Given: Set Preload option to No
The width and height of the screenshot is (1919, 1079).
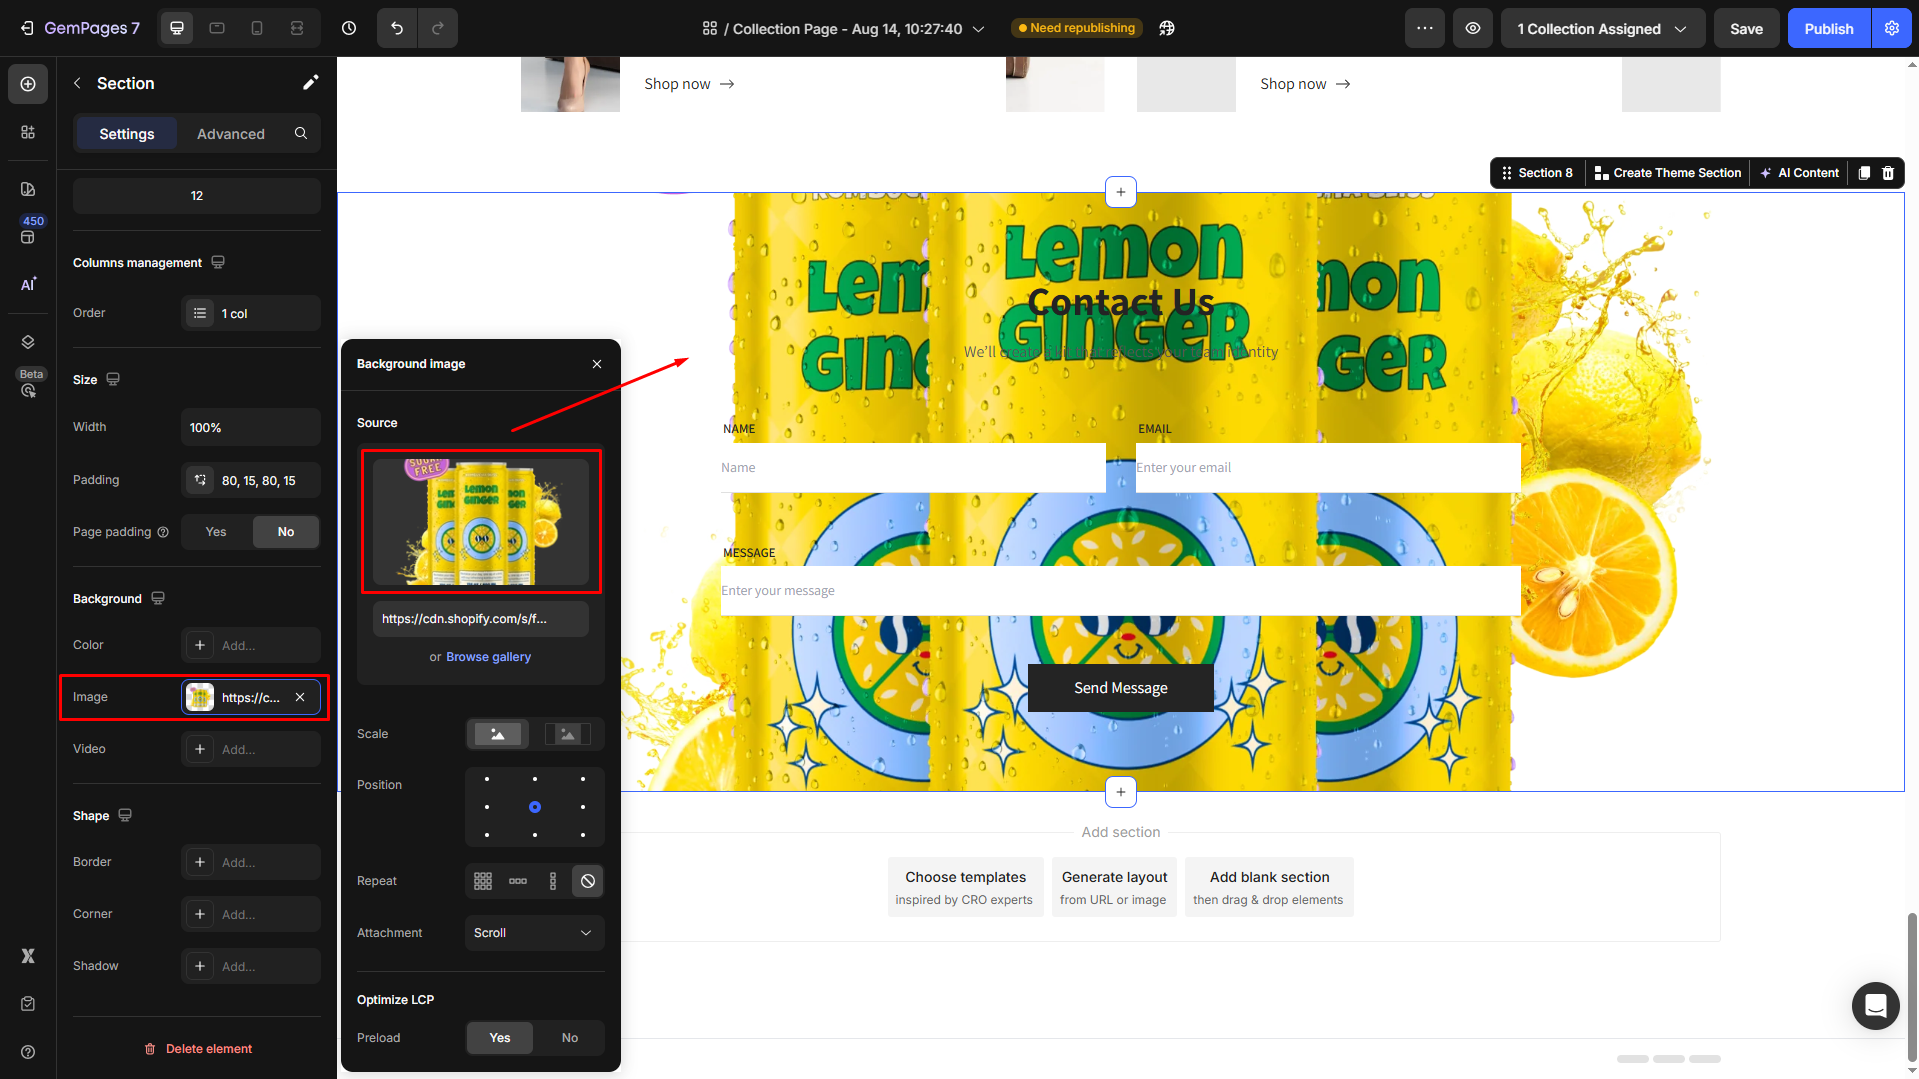Looking at the screenshot, I should (x=569, y=1038).
